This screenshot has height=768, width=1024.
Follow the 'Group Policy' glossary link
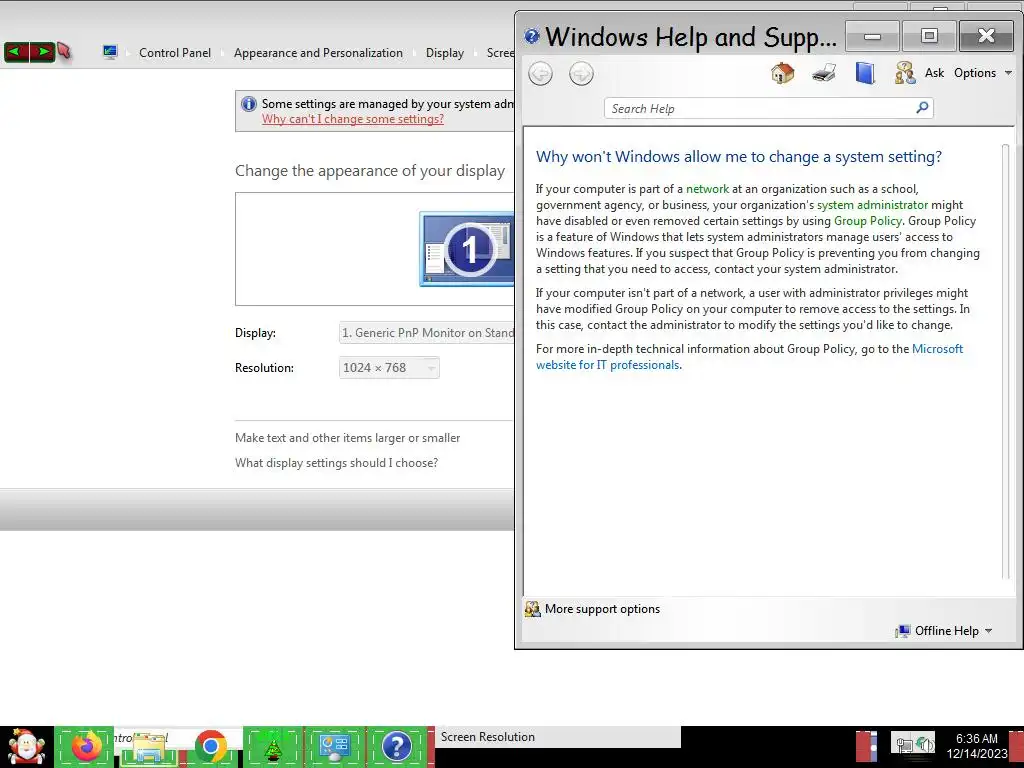[x=867, y=221]
